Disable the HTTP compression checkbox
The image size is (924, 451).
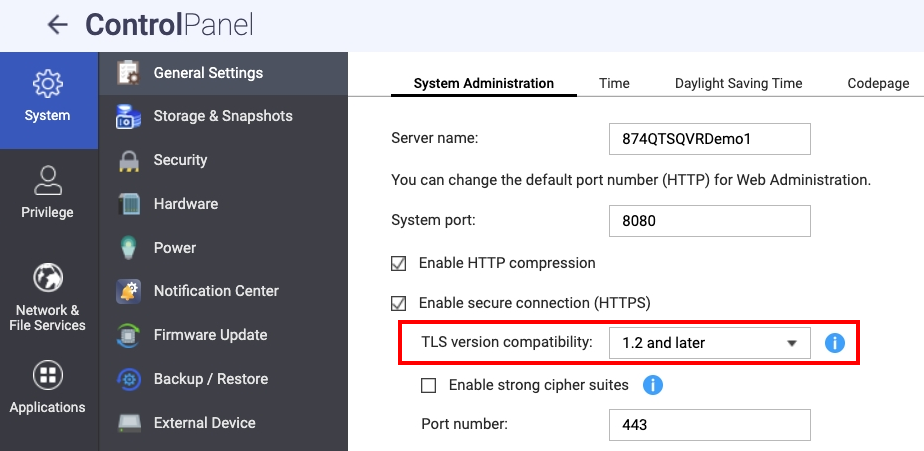click(x=399, y=264)
